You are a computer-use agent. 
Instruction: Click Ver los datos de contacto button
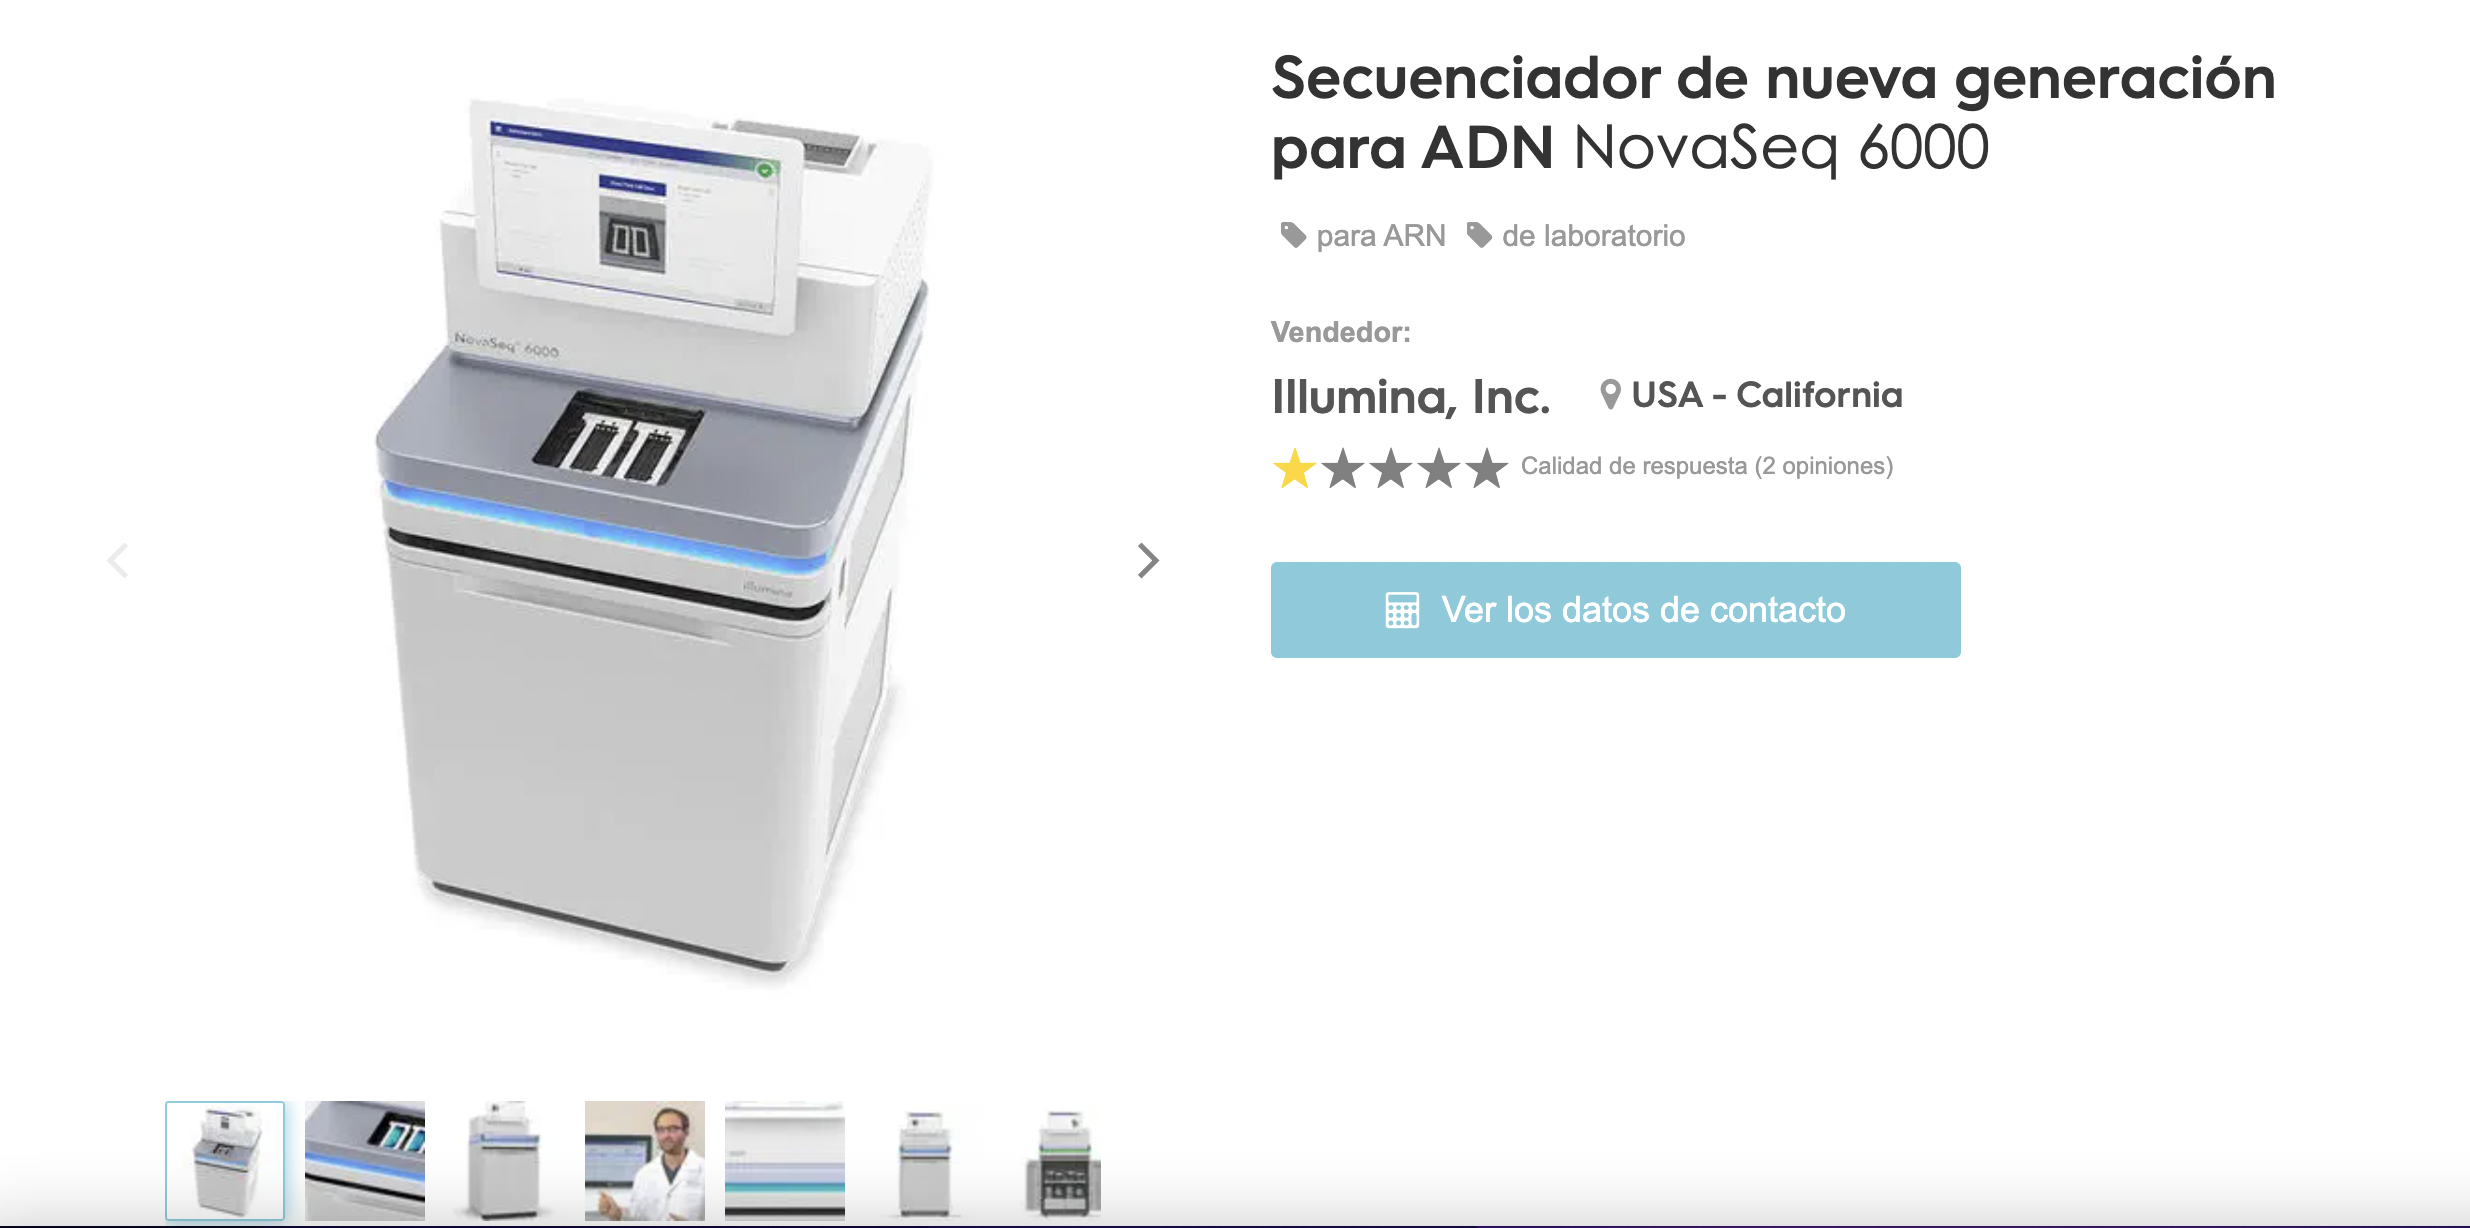click(1615, 610)
